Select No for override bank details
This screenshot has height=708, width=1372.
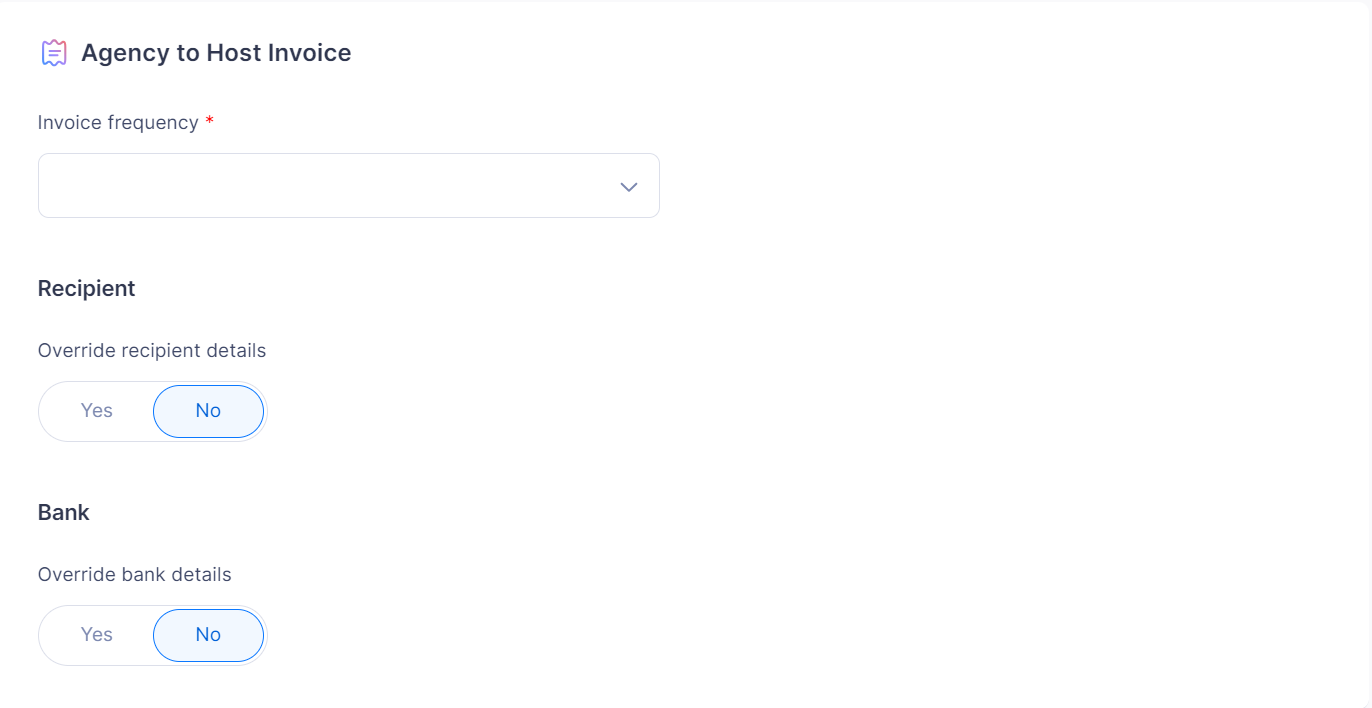pyautogui.click(x=208, y=635)
